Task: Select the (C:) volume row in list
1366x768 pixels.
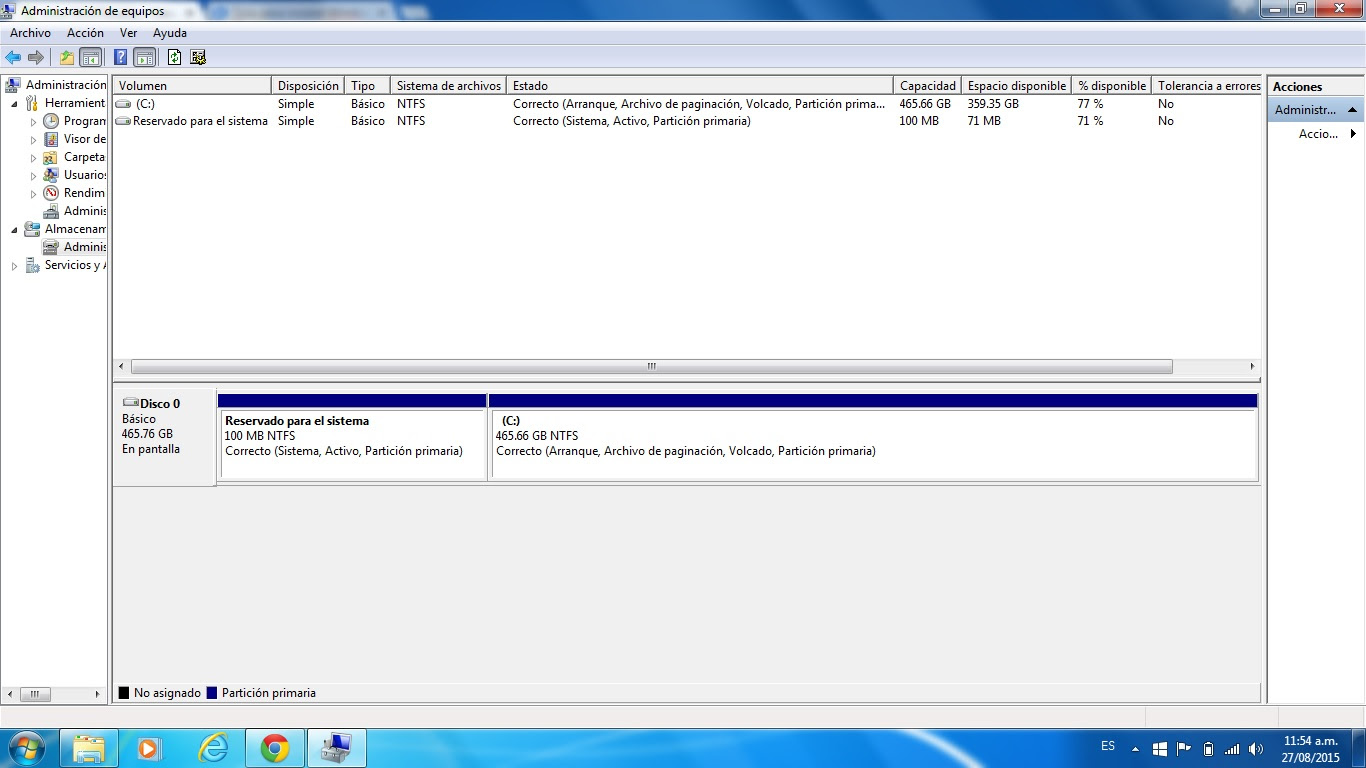Action: coord(687,104)
